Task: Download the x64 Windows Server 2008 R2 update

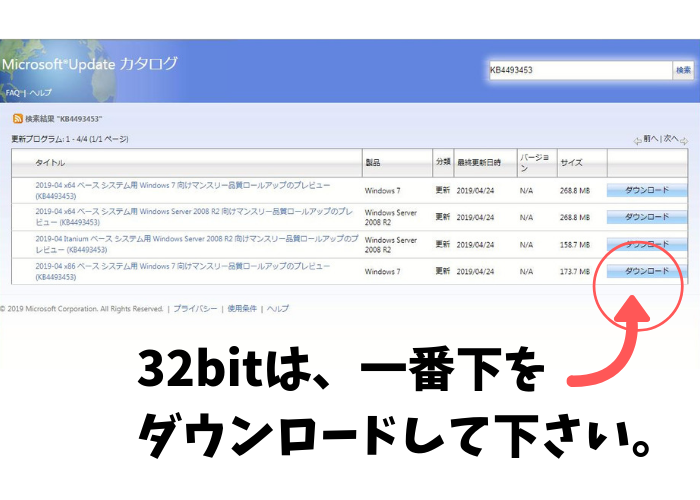Action: pos(646,217)
